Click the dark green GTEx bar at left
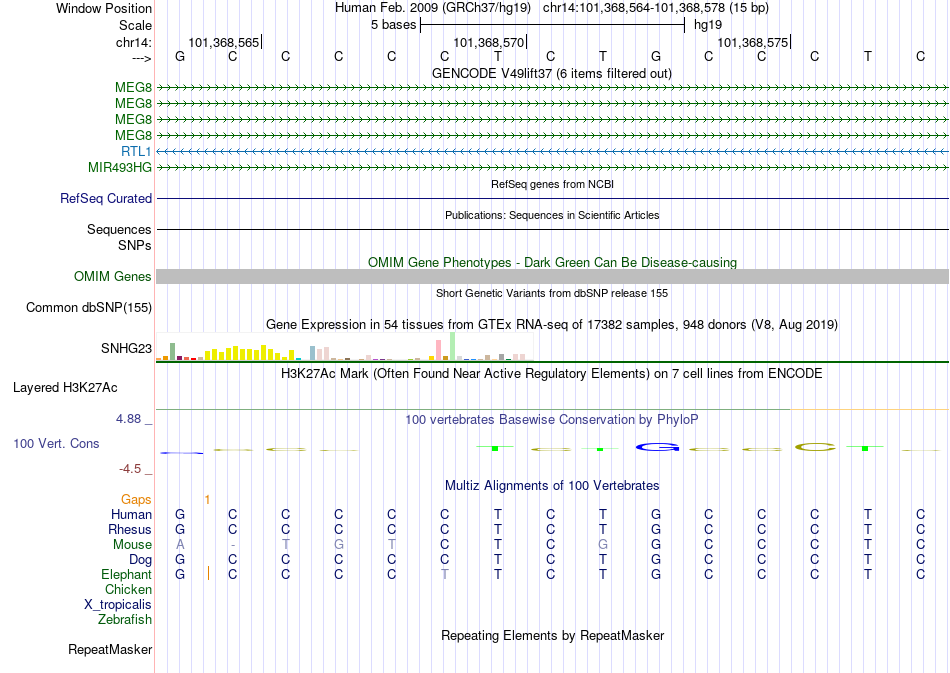950x673 pixels. coord(172,352)
